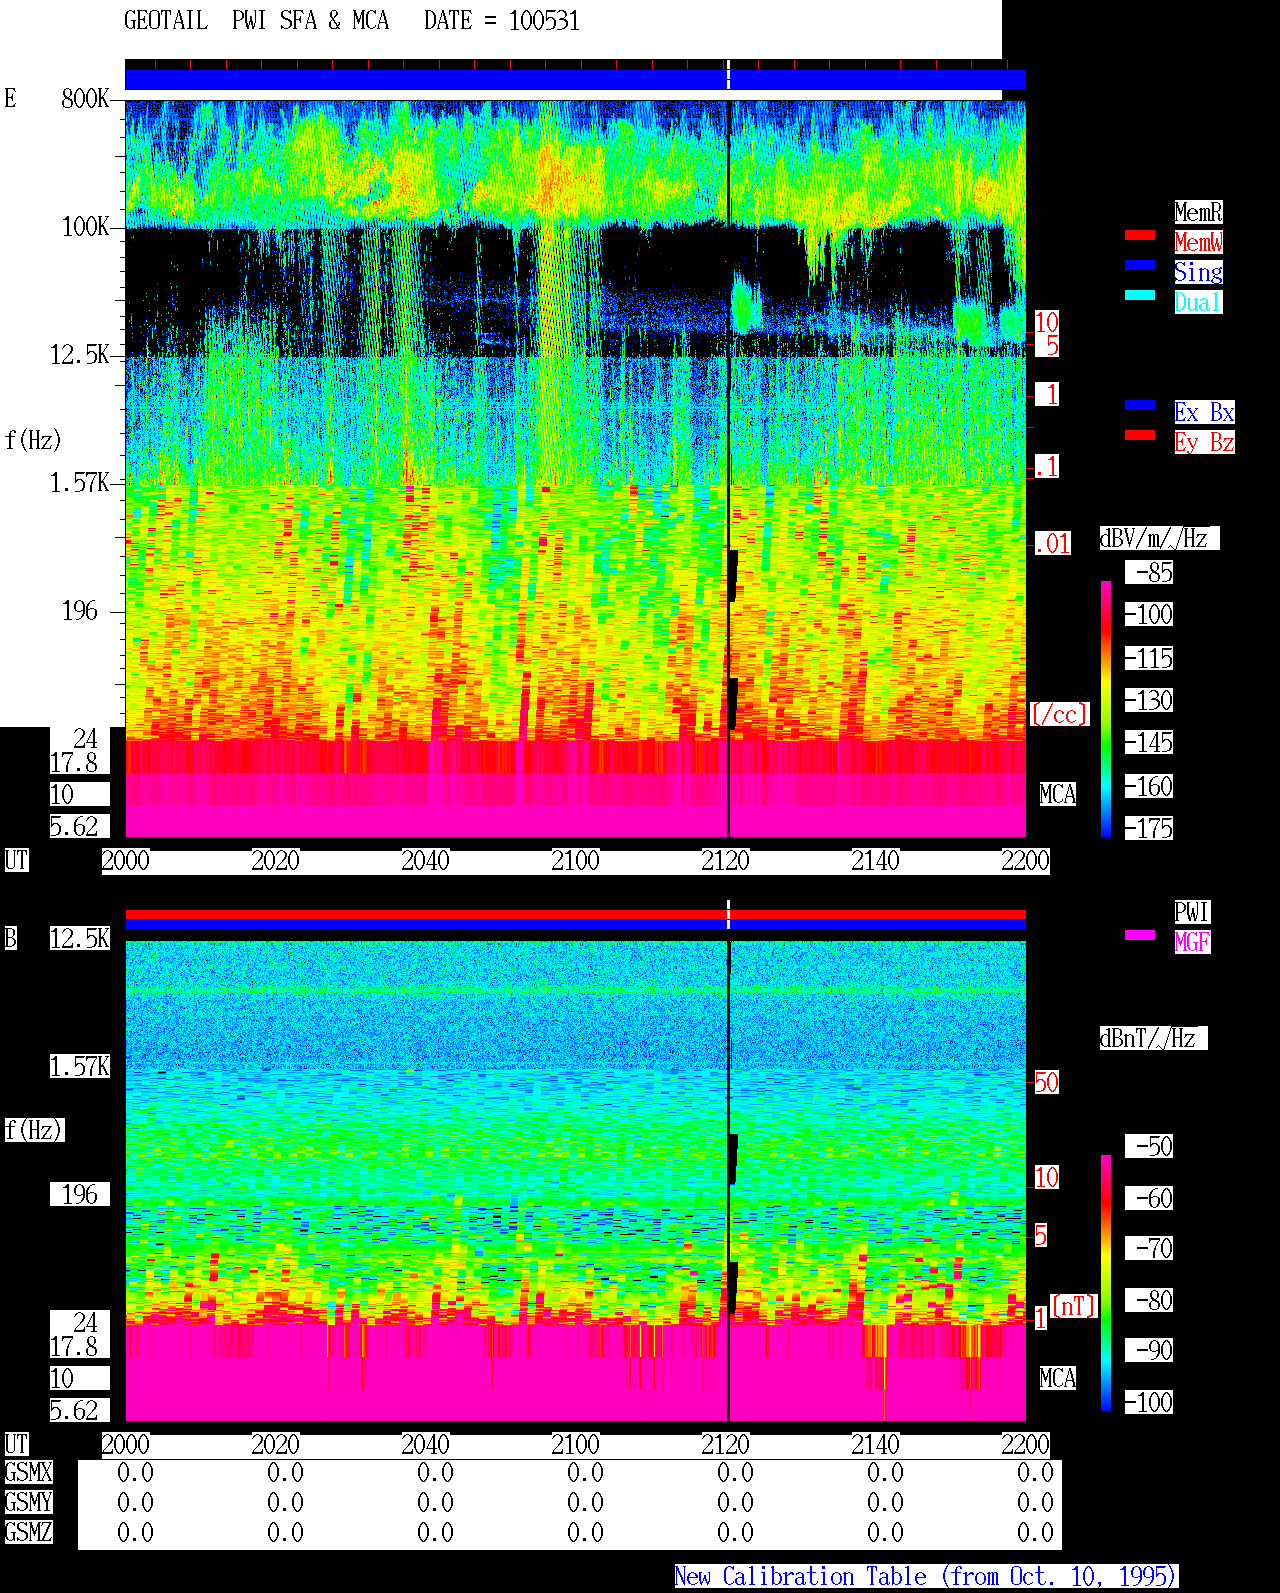Click the GSMX coordinate row label
The height and width of the screenshot is (1593, 1280).
pos(28,1472)
